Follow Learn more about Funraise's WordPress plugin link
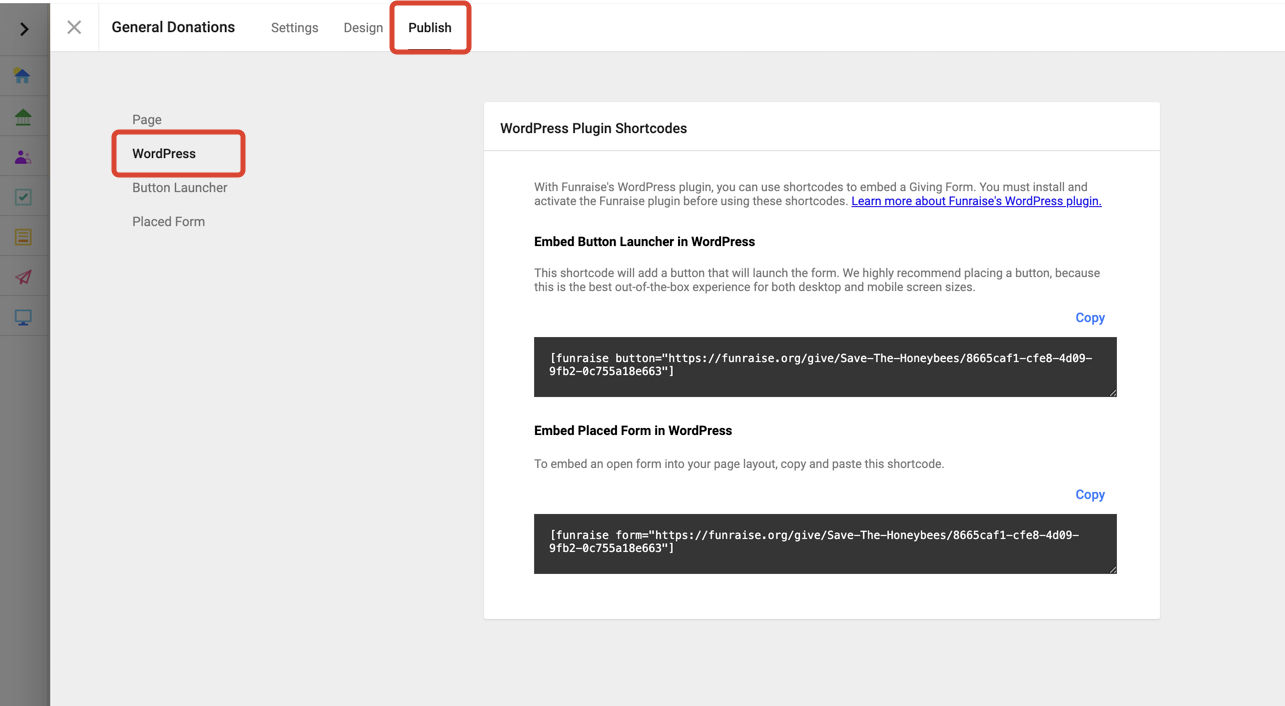 [976, 201]
